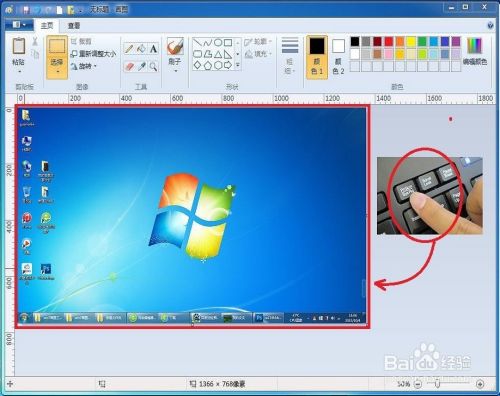Click the Start orb in the pasted screenshot
This screenshot has width=500, height=396.
tap(24, 318)
